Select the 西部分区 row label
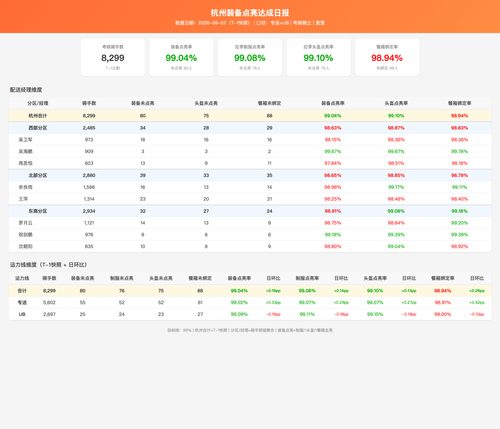 pos(38,128)
